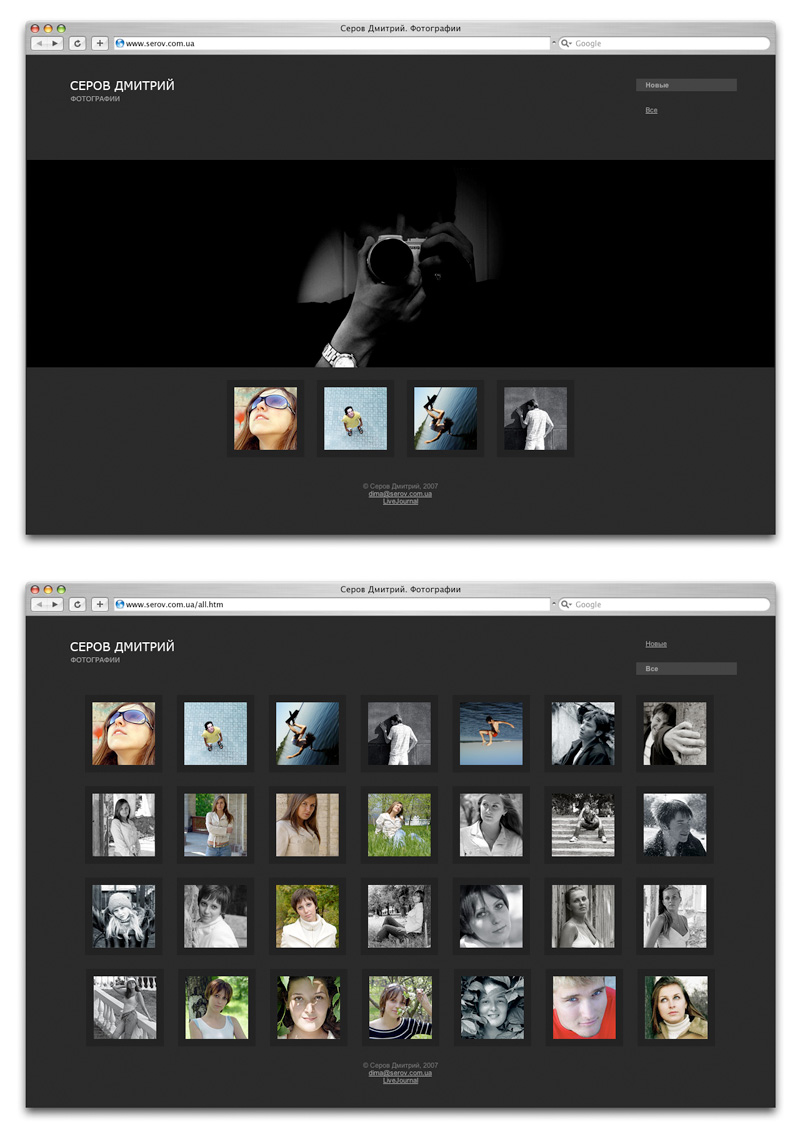Click site globe icon in top address bar
Screen dimensions: 800x1143
120,43
